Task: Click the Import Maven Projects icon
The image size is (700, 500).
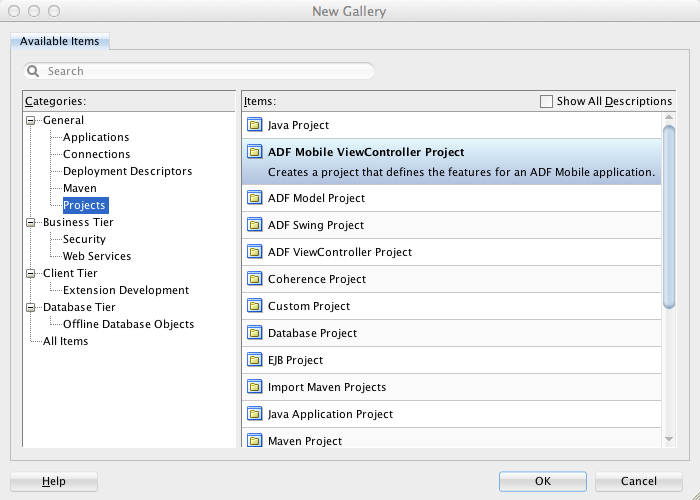Action: click(x=254, y=387)
